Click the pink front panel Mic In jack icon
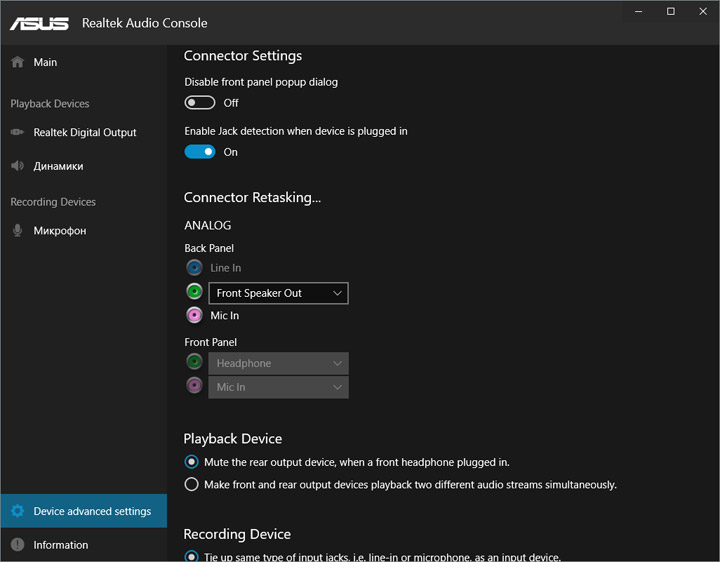The height and width of the screenshot is (562, 720). [194, 386]
